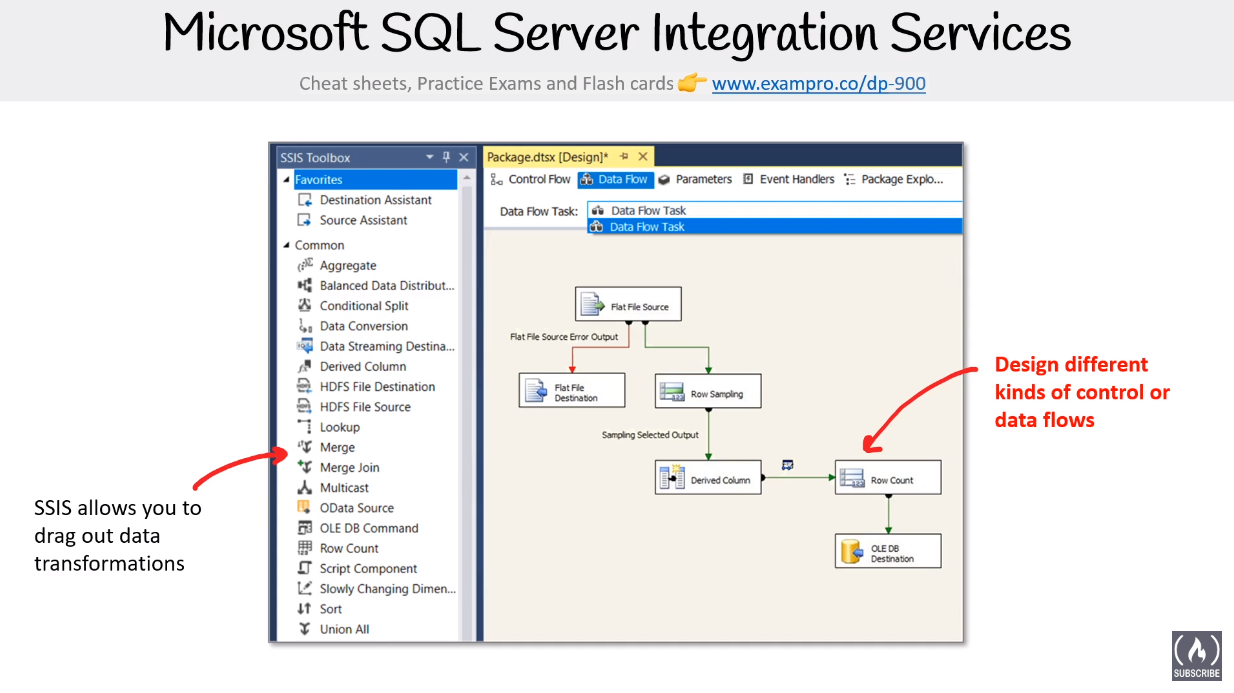Open the Data Flow Task combo box
Viewport: 1234px width, 693px height.
(775, 210)
